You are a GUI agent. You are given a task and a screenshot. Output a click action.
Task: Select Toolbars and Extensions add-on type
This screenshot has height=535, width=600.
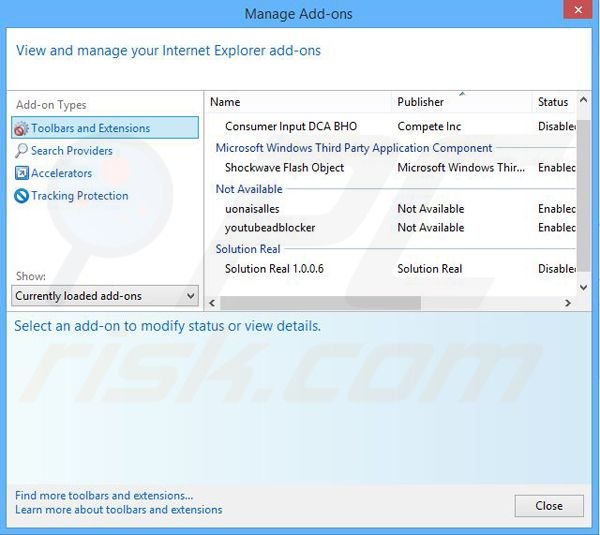point(105,128)
